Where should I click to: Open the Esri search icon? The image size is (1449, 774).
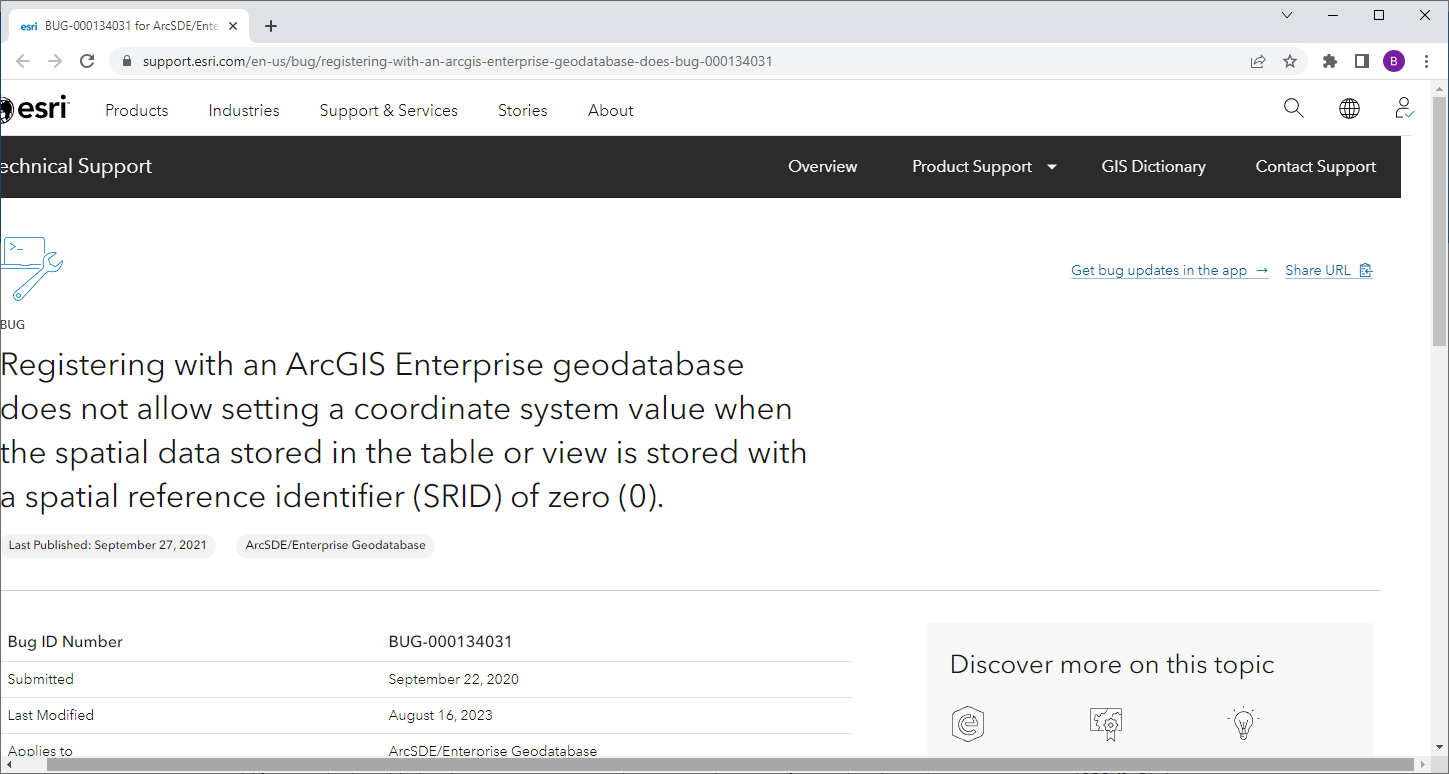[x=1293, y=108]
